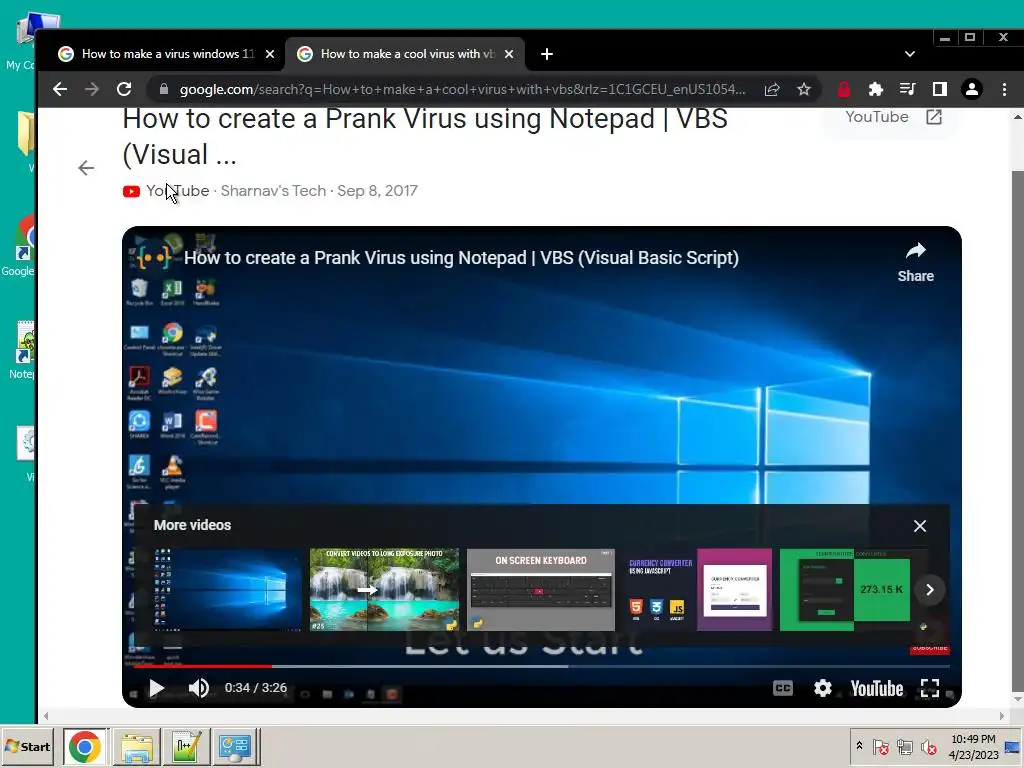Close the 'cool virus with vbs' tab
The width and height of the screenshot is (1024, 768).
pos(509,54)
